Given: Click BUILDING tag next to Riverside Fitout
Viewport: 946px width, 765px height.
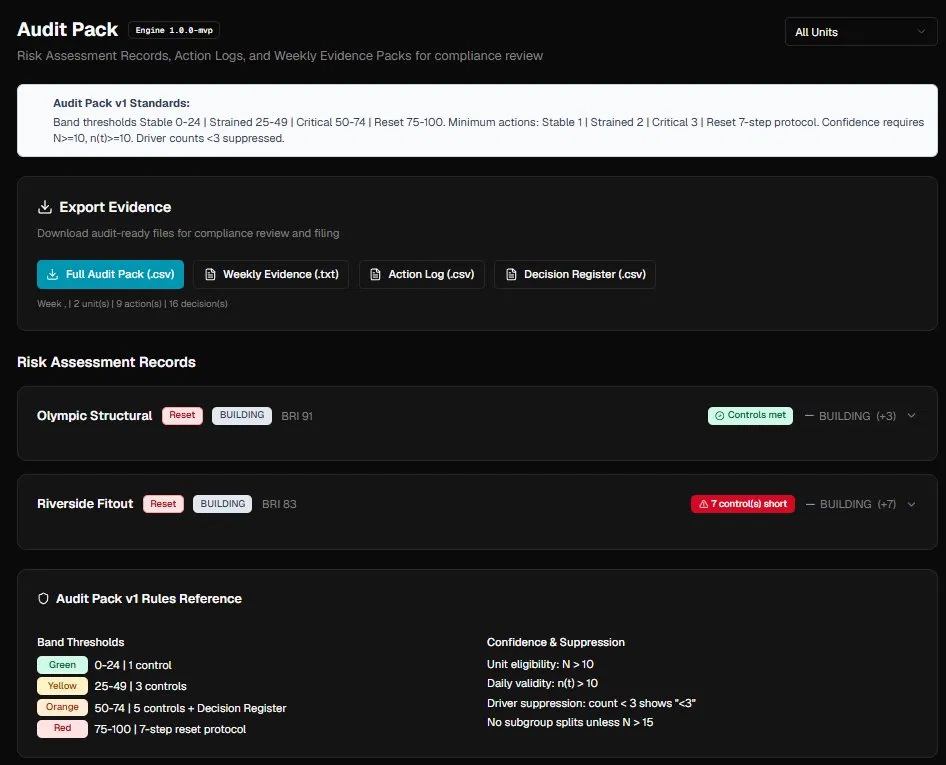Looking at the screenshot, I should coord(223,504).
